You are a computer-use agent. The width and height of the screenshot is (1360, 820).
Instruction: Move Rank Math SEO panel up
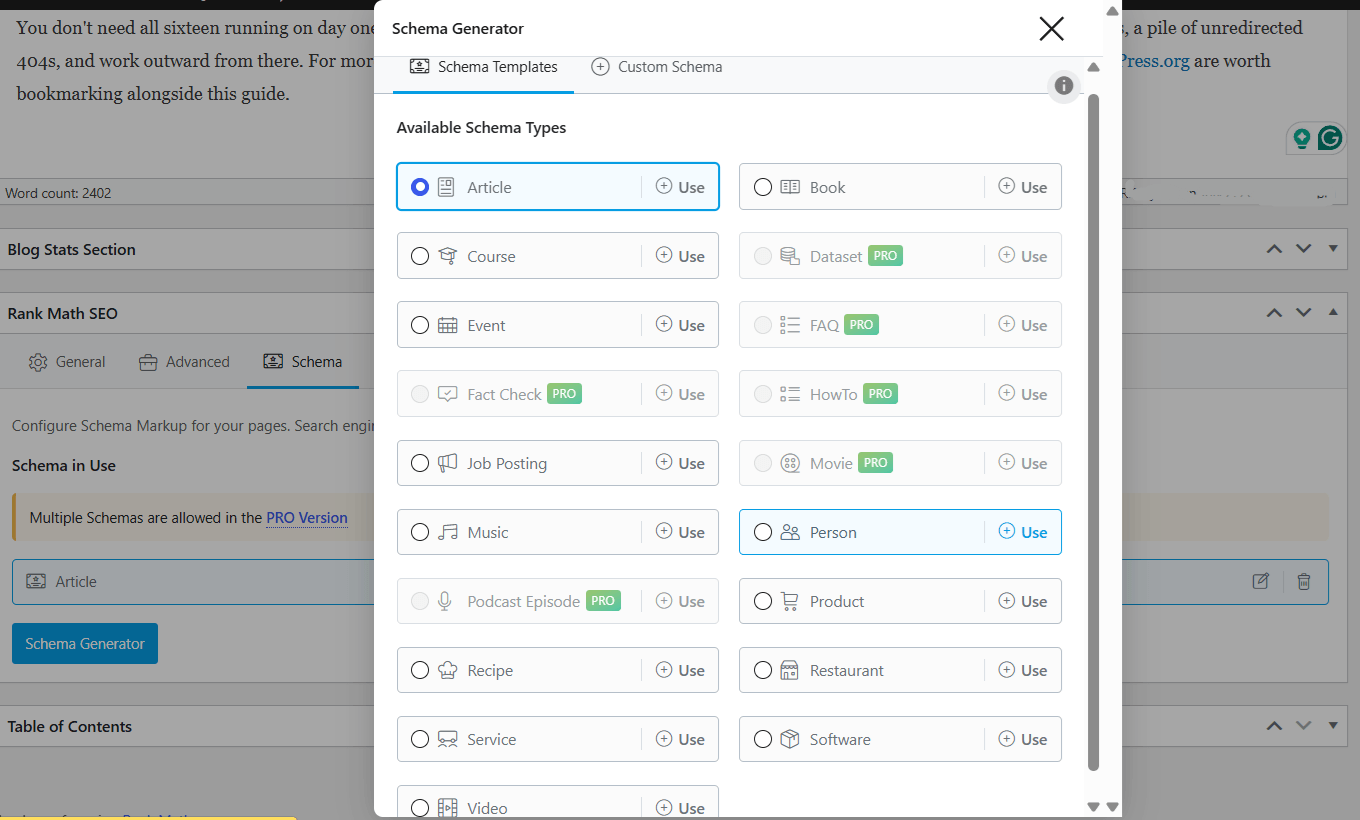click(x=1274, y=313)
